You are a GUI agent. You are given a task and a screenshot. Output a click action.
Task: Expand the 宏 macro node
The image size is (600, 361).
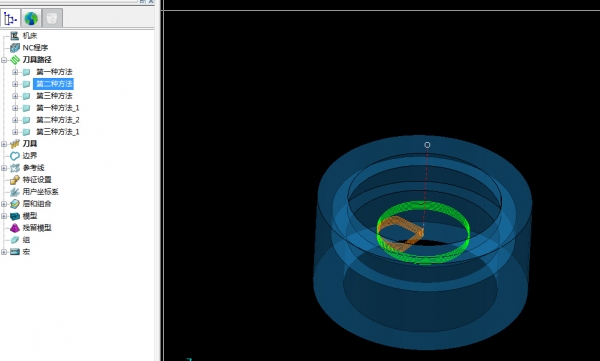4,252
